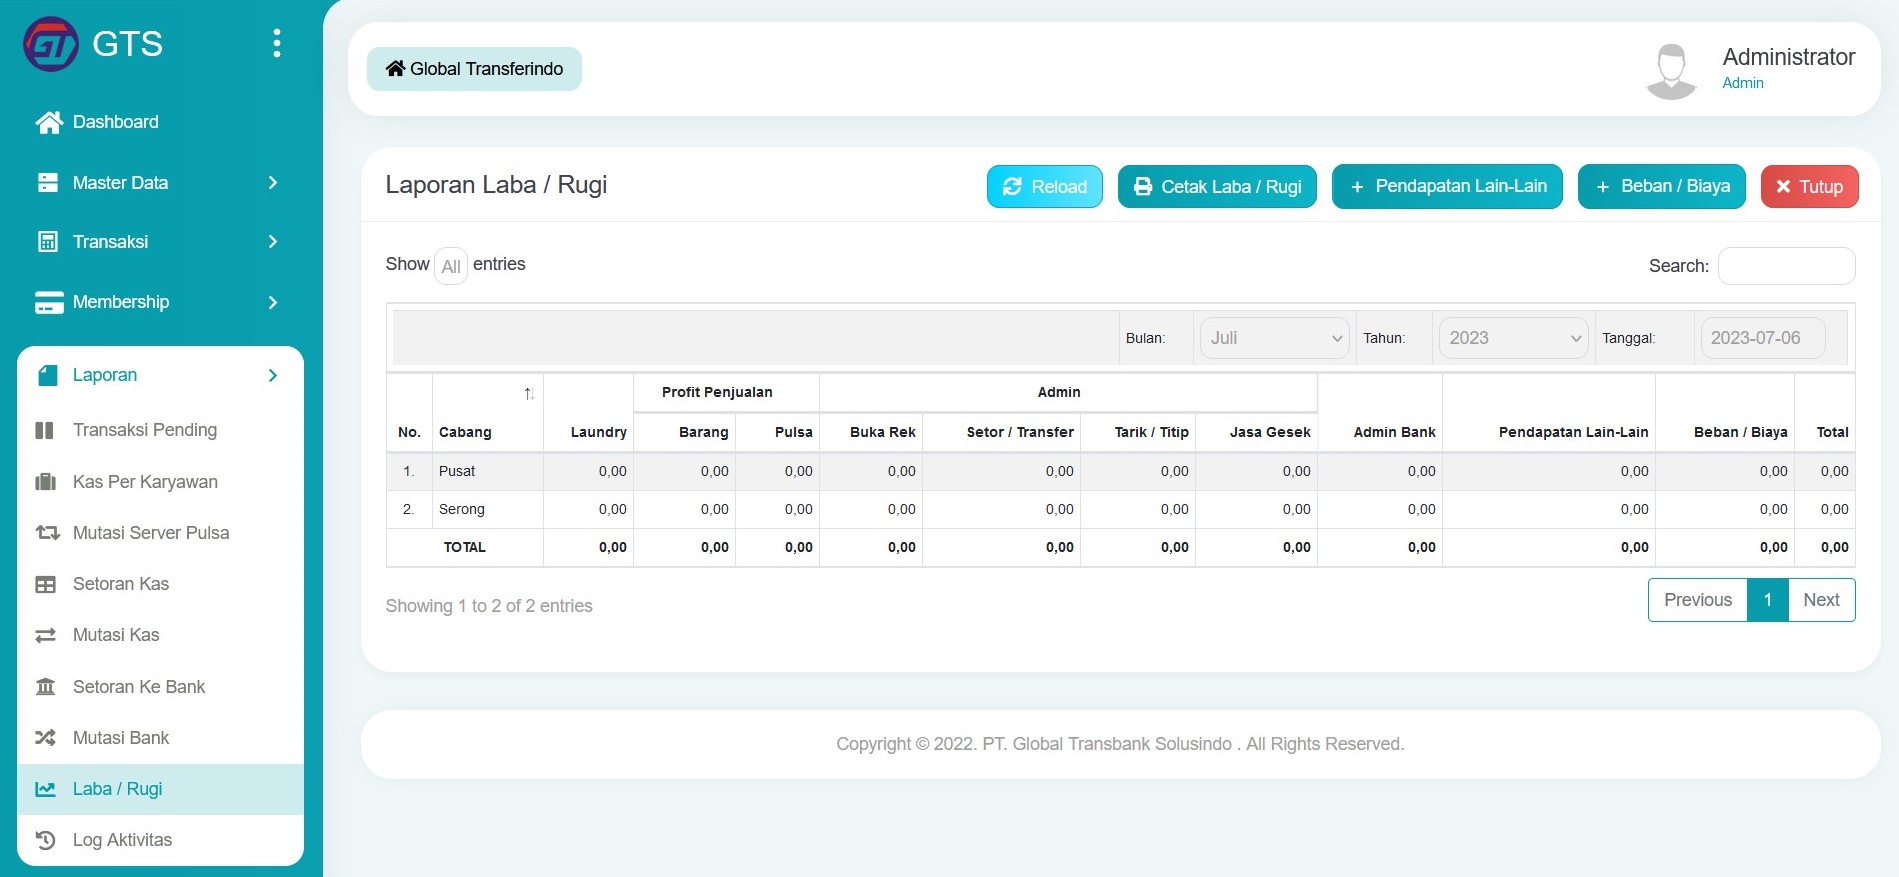Click the Laporan Laba / Rugi heading
The height and width of the screenshot is (877, 1899).
[x=496, y=186]
